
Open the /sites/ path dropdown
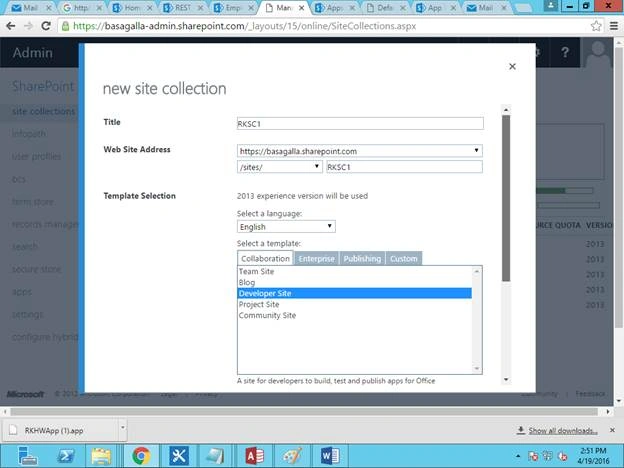280,167
